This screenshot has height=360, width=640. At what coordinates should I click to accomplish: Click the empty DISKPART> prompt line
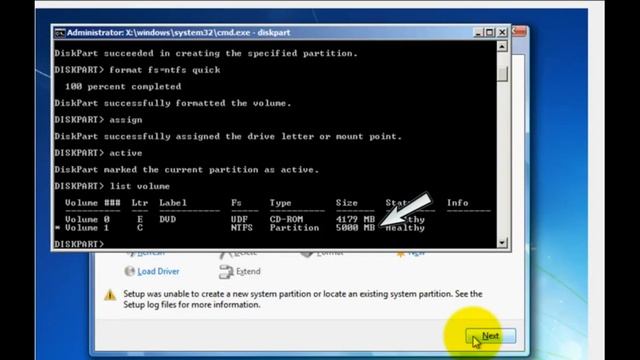click(x=79, y=244)
